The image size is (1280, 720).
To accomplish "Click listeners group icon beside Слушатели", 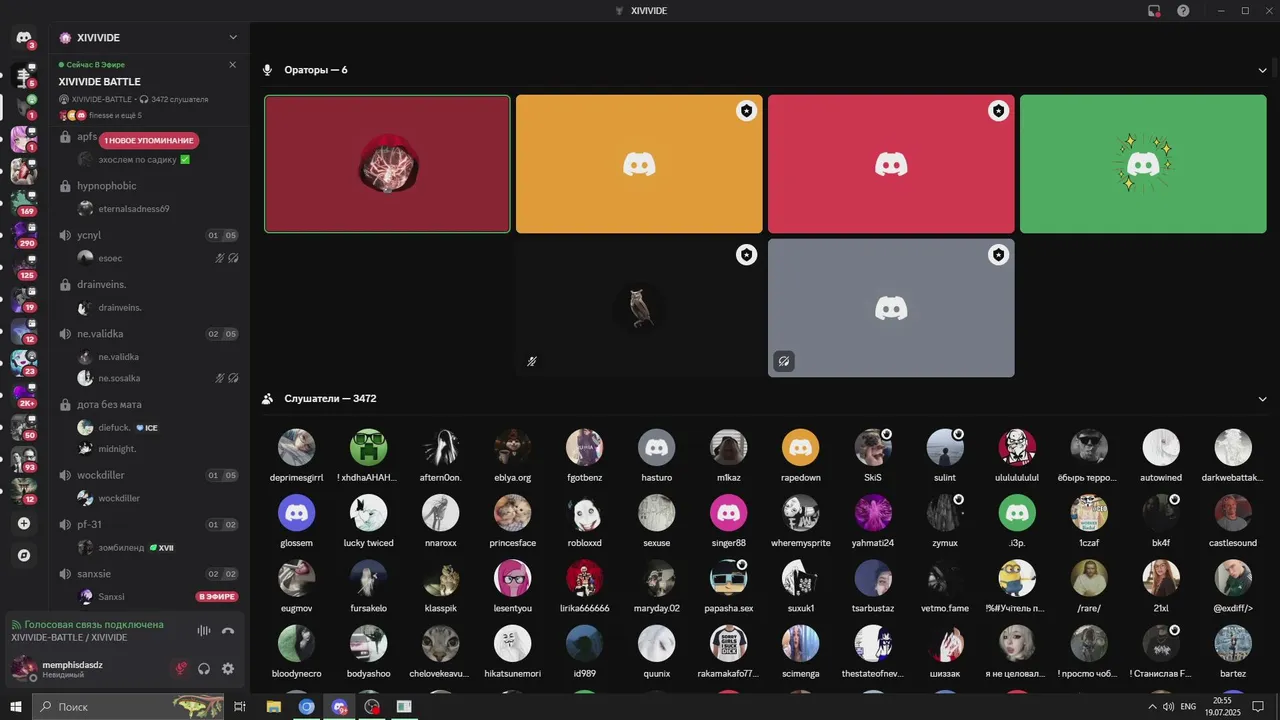I will tap(267, 399).
